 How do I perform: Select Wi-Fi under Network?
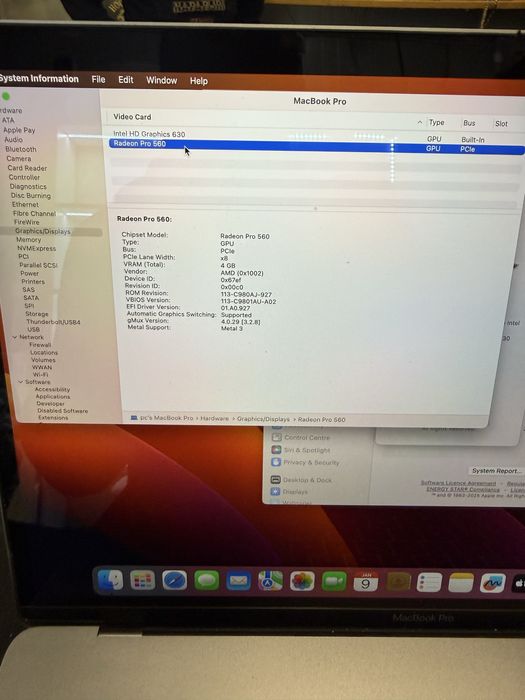pos(41,375)
